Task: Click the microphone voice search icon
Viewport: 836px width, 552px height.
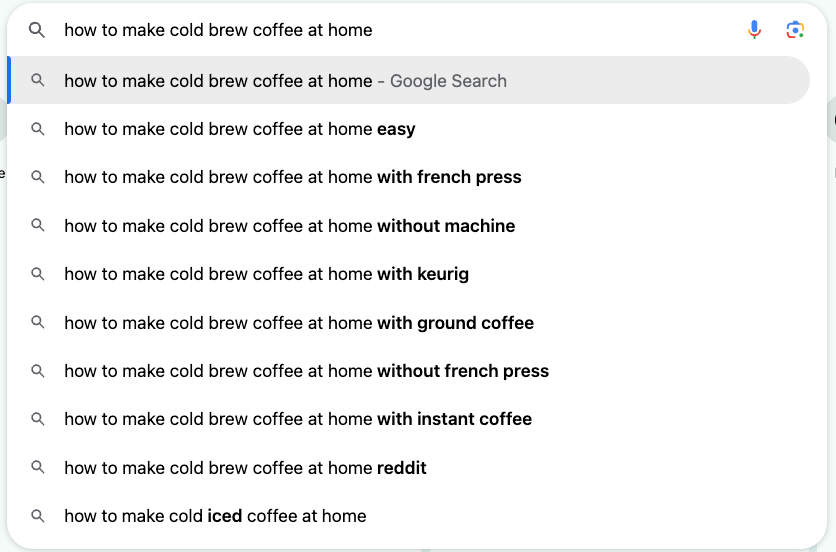Action: [754, 30]
